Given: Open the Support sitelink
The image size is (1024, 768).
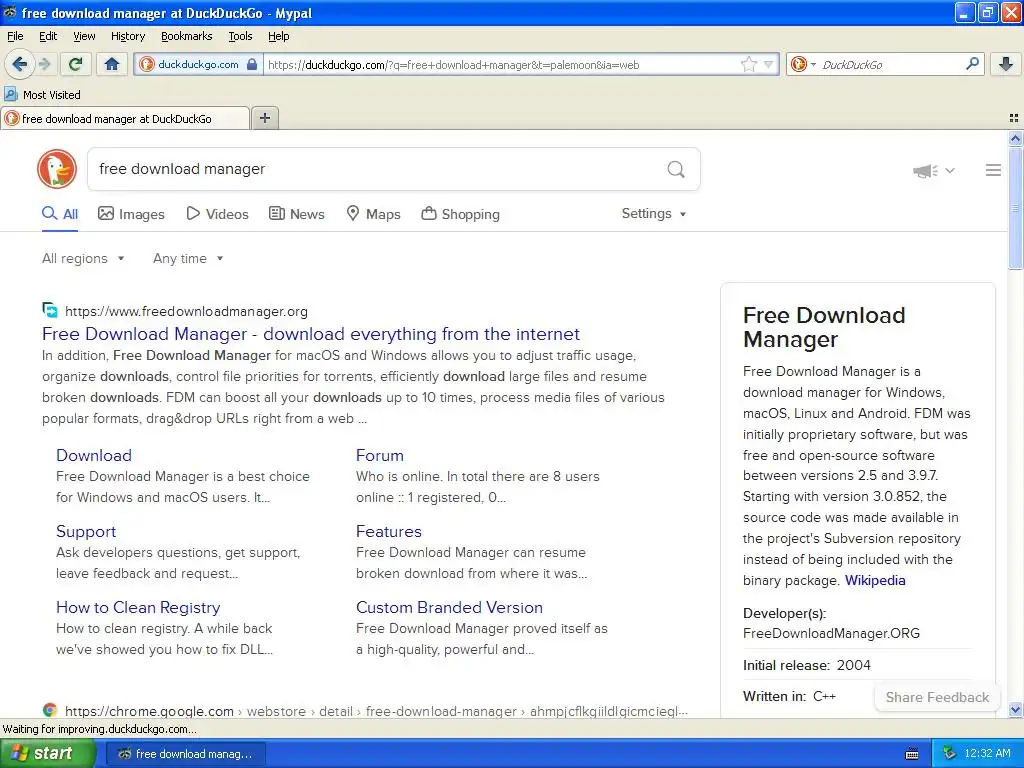Looking at the screenshot, I should (x=86, y=532).
